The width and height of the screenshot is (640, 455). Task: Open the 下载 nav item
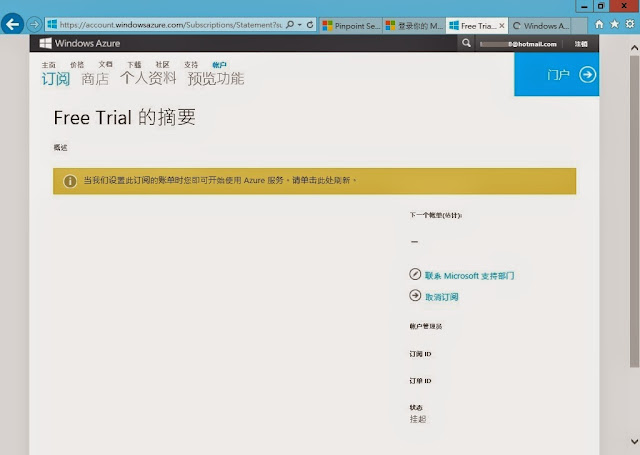(x=134, y=64)
